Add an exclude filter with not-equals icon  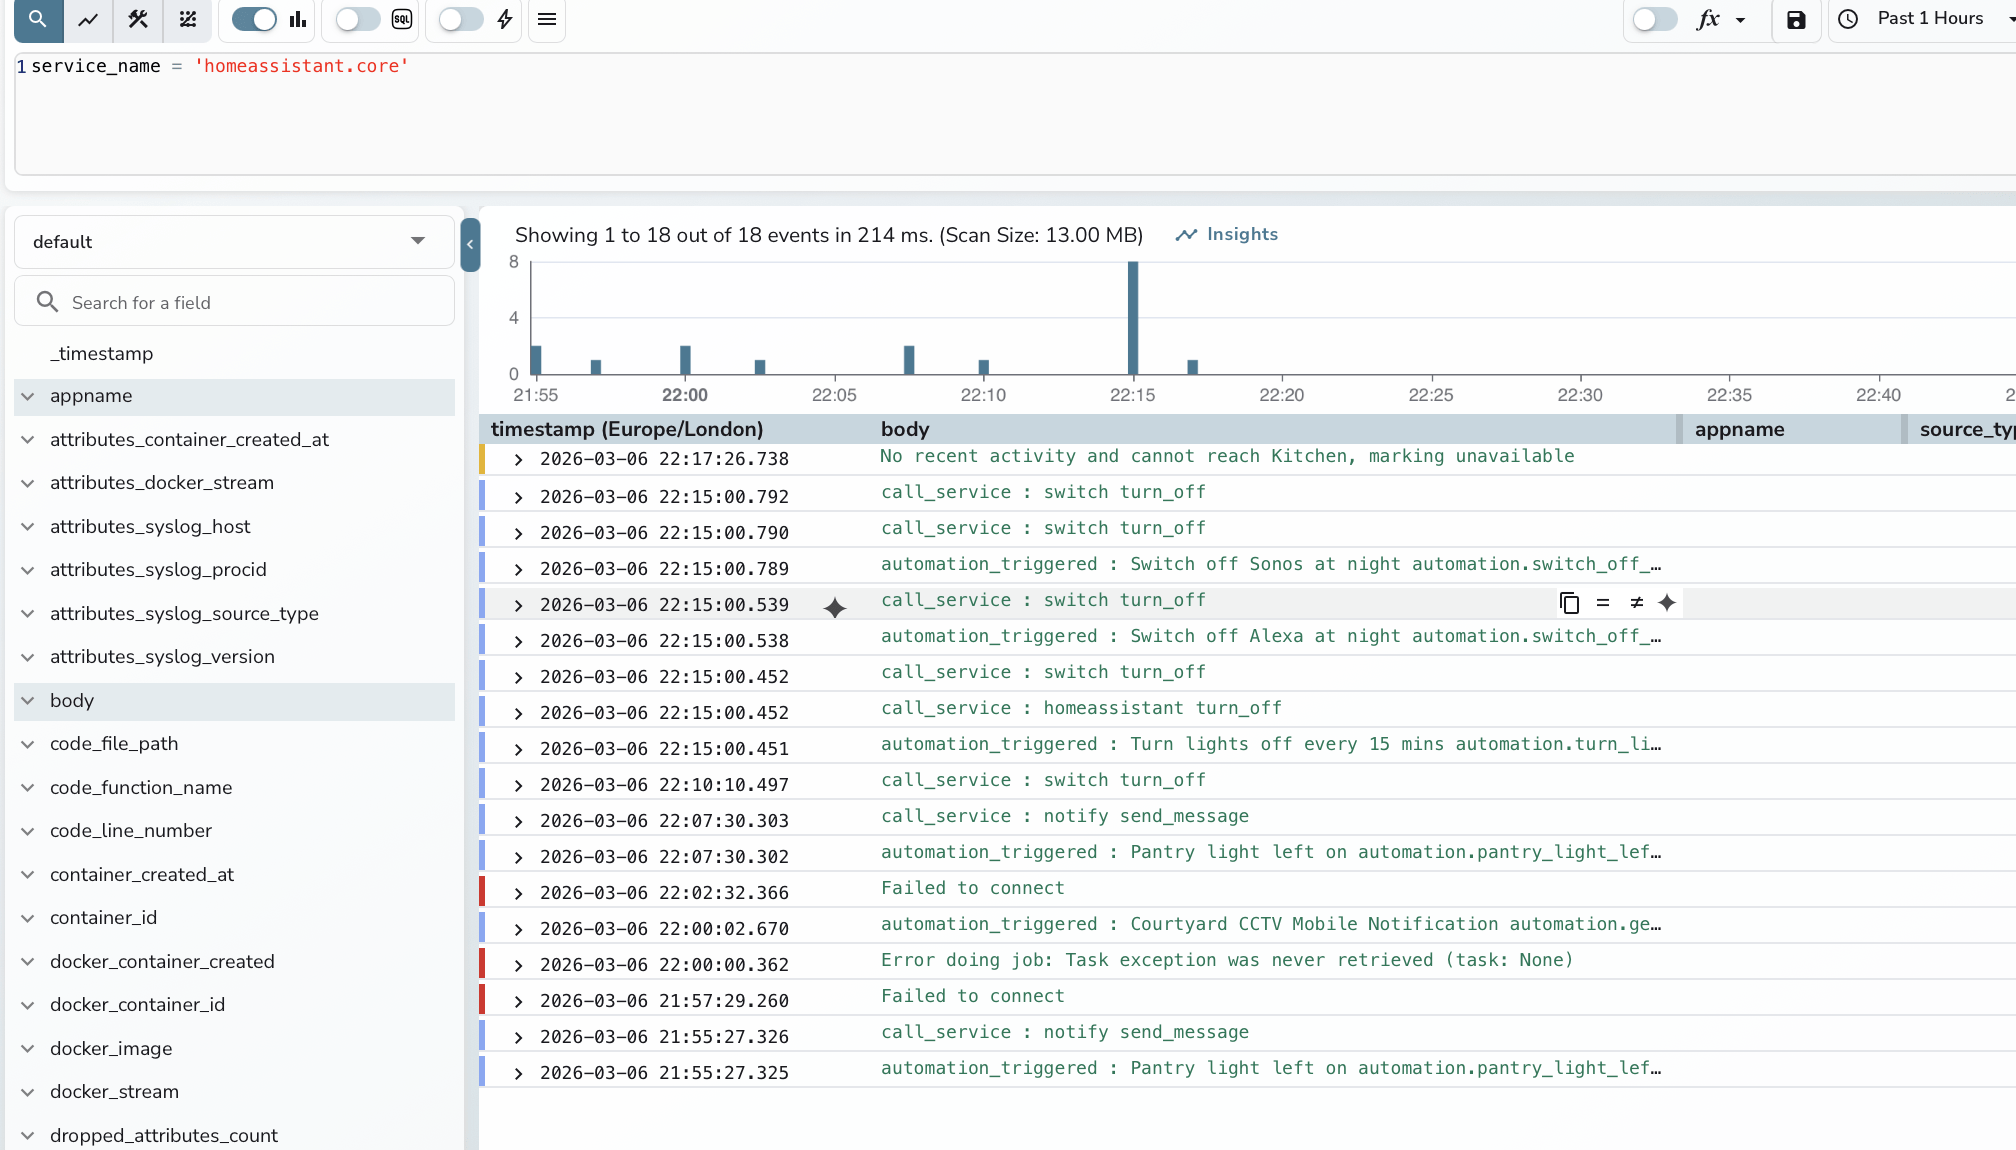tap(1636, 603)
